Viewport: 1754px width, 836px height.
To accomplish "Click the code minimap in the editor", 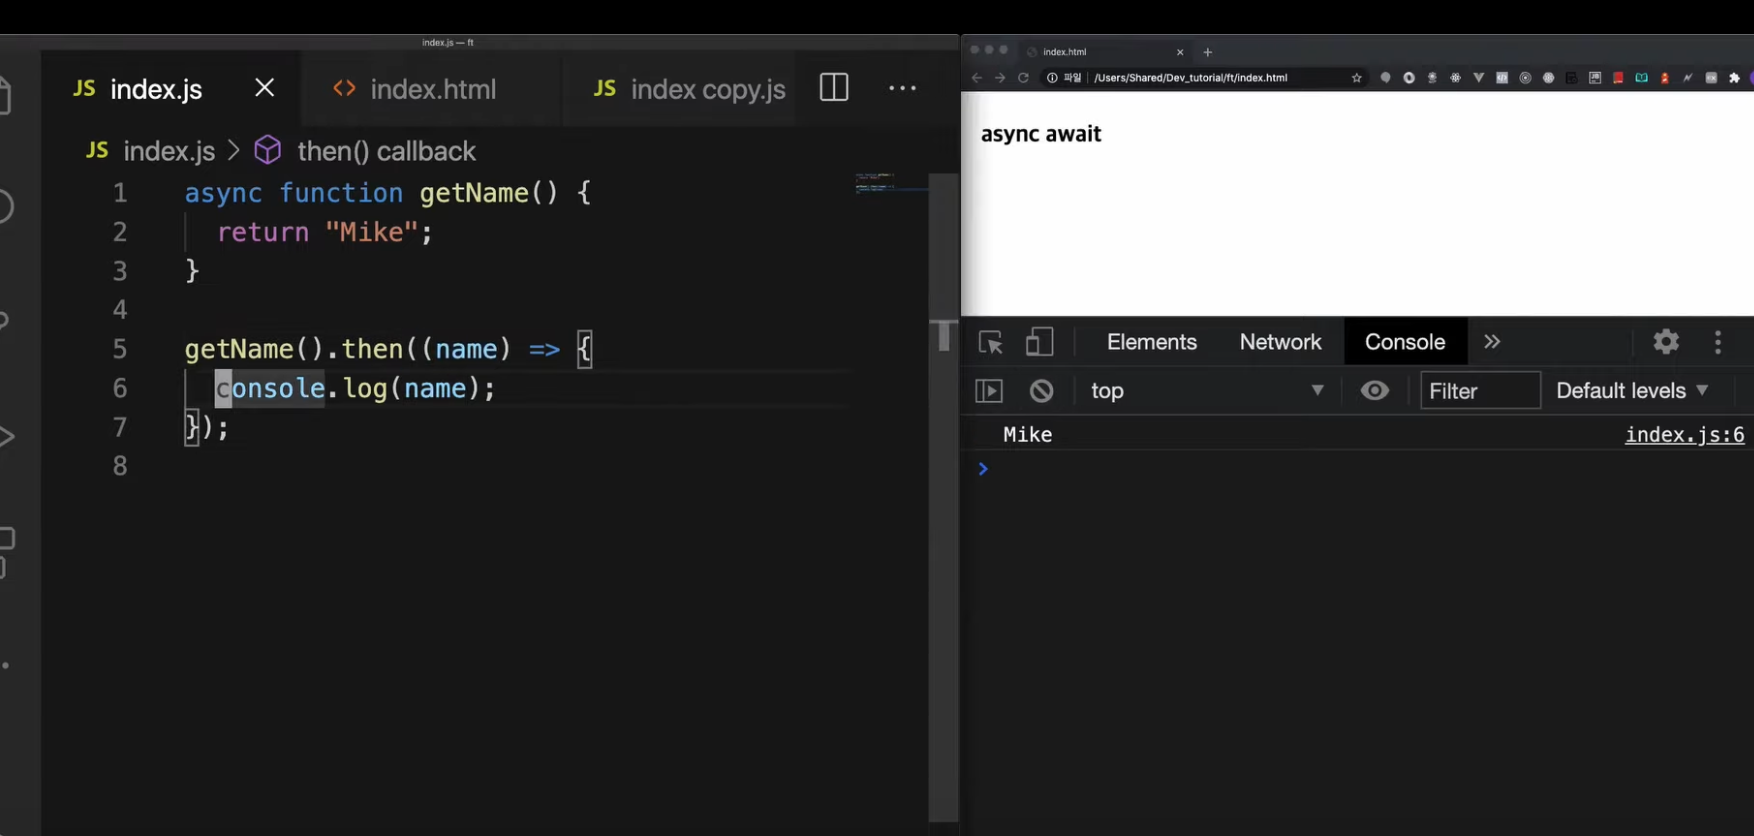I will 889,183.
